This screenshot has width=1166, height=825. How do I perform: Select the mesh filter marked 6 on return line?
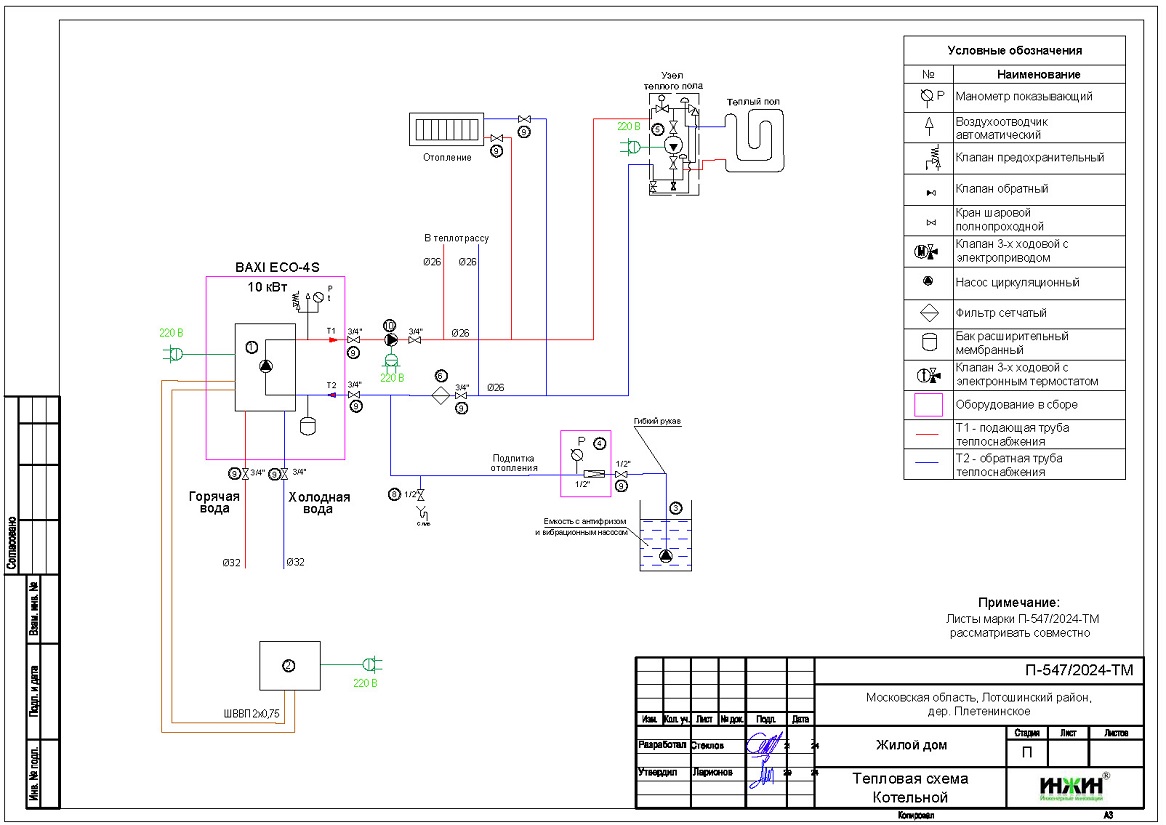[x=440, y=395]
